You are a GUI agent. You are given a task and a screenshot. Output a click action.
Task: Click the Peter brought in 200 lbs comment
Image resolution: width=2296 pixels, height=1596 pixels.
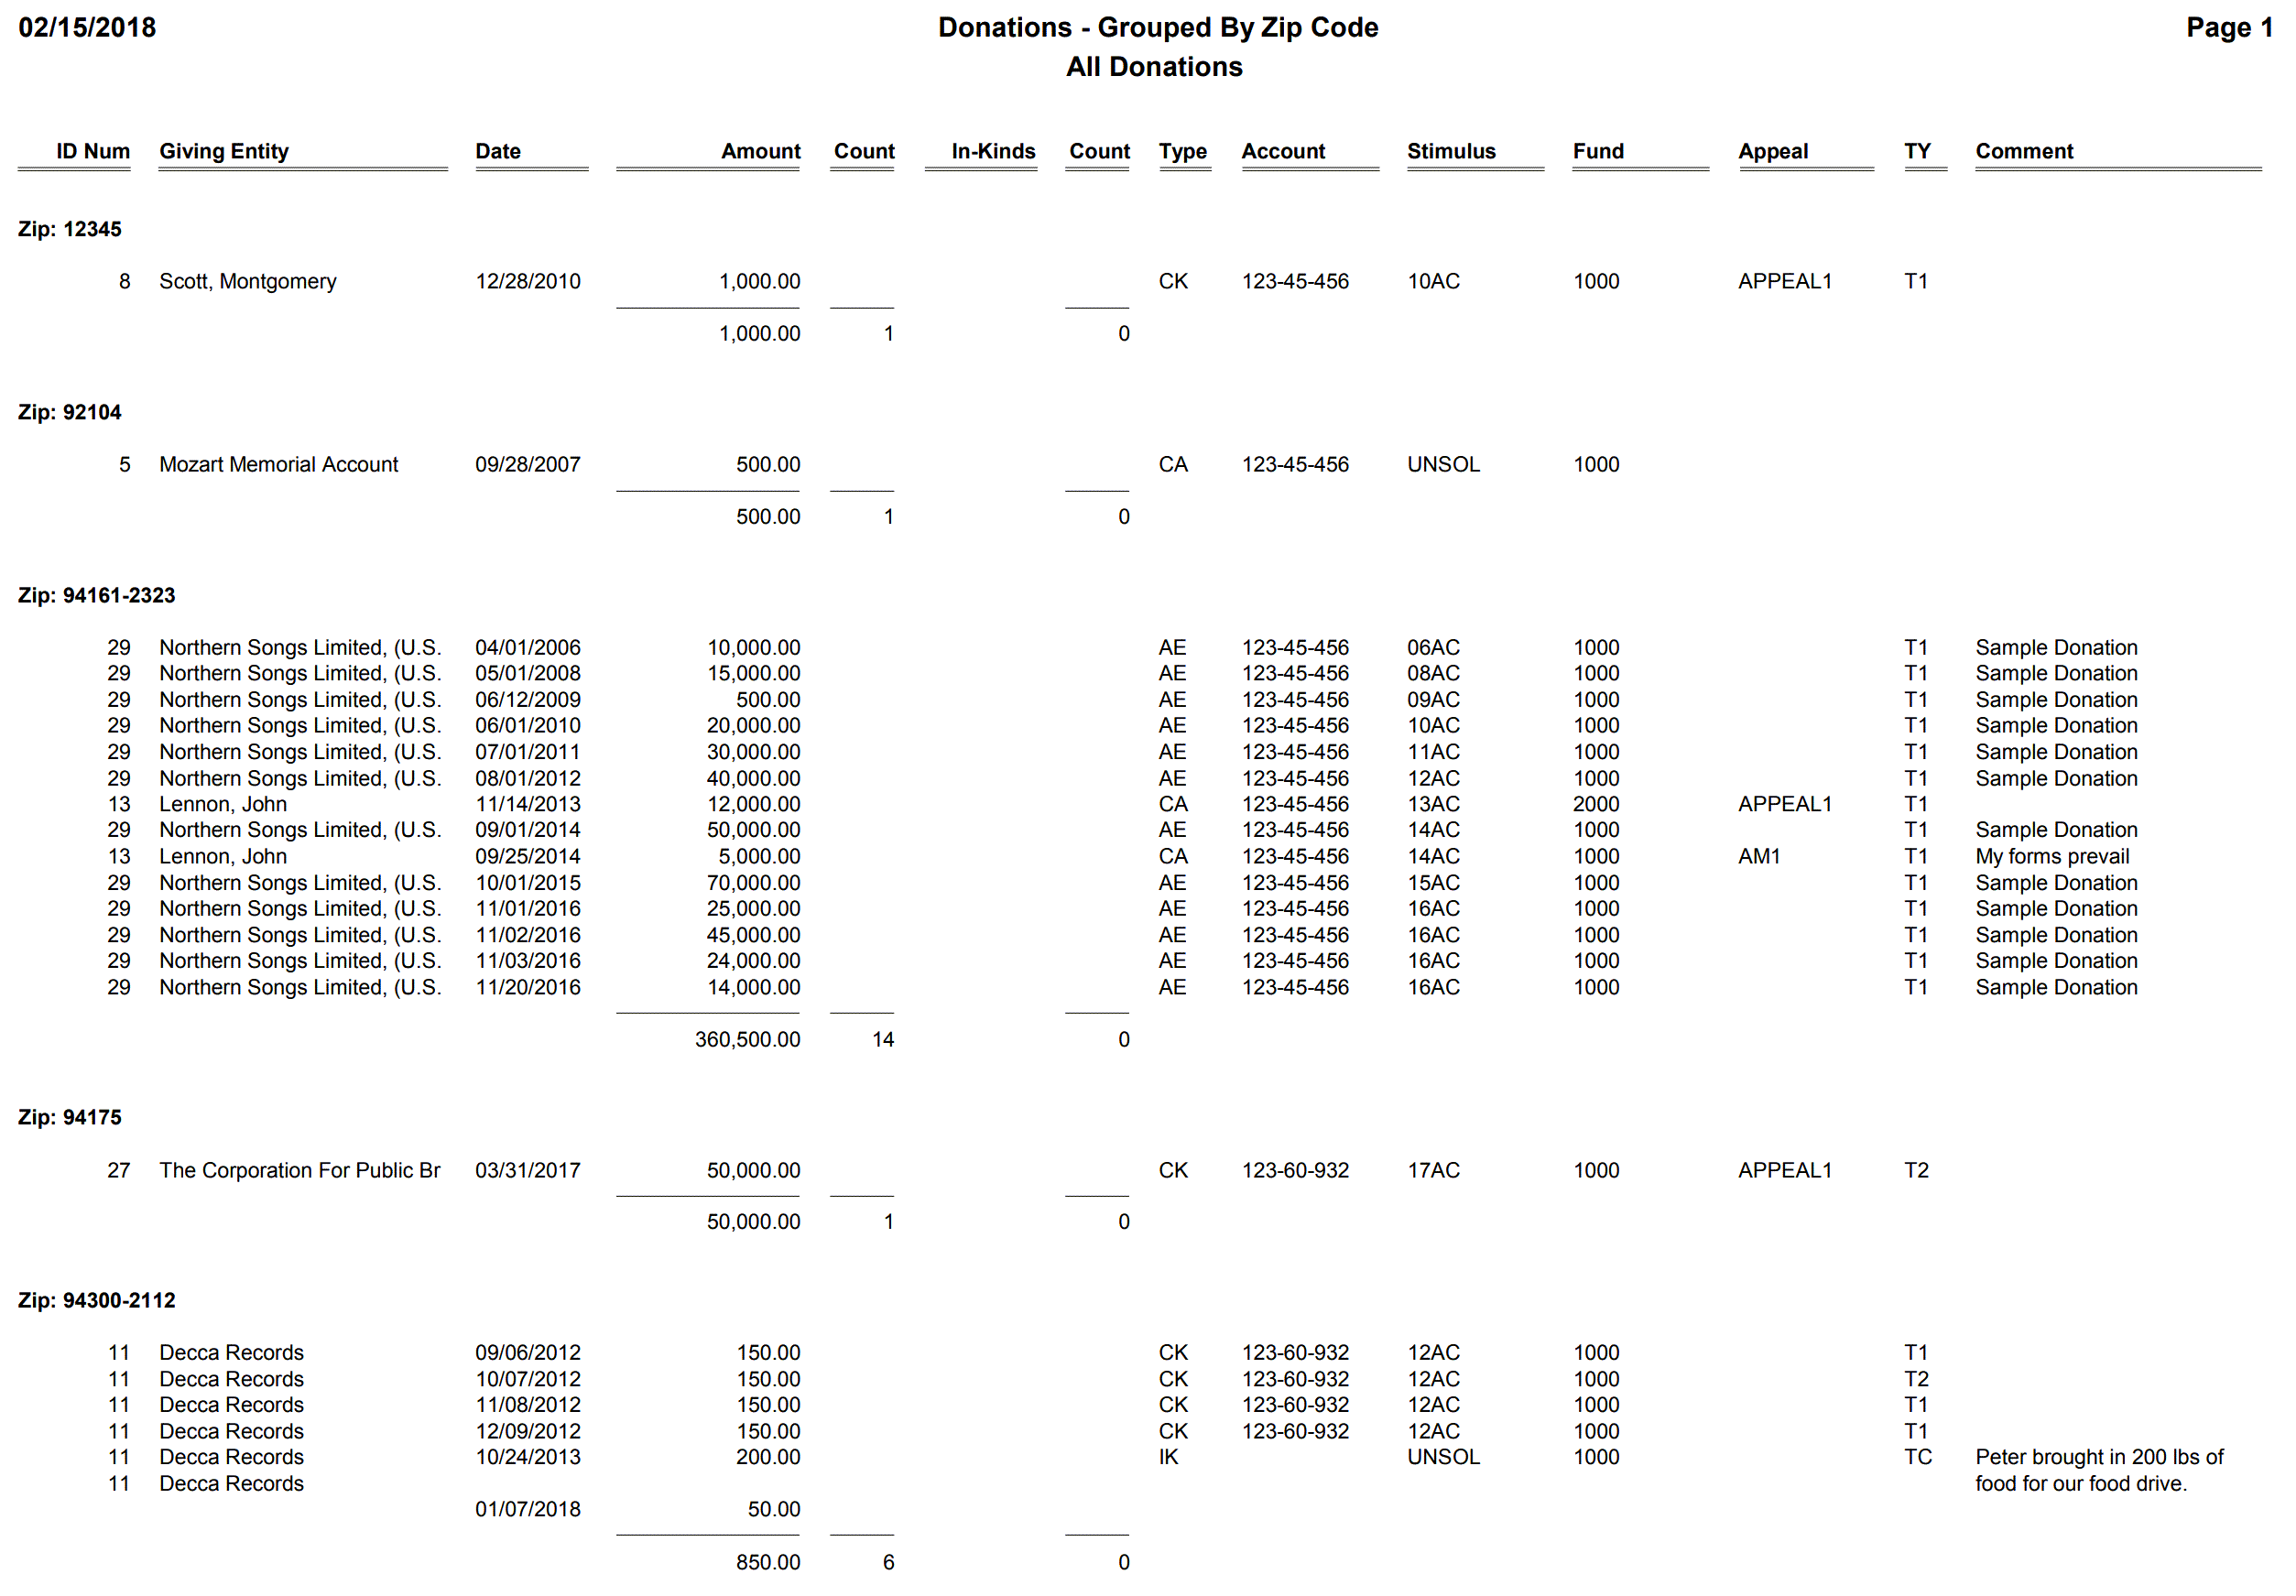[2099, 1470]
